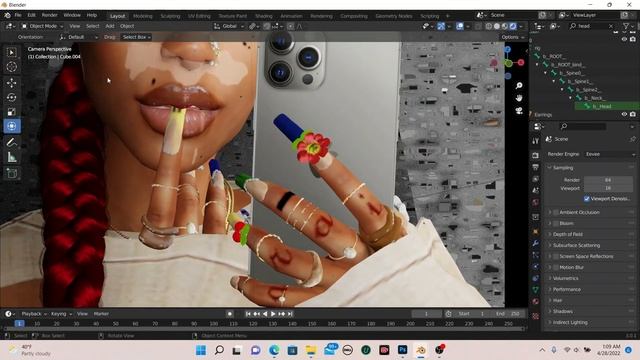
Task: Open the timeline Keying menu
Action: coord(61,314)
